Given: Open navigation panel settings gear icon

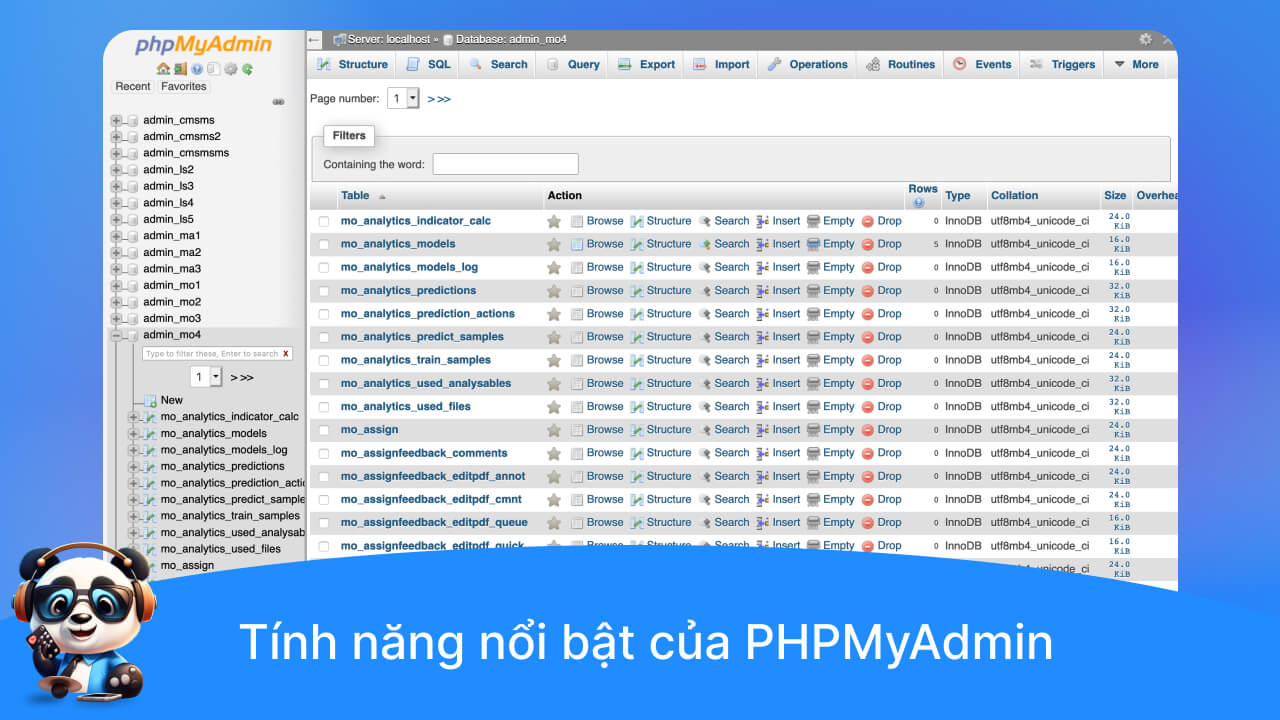Looking at the screenshot, I should coord(230,69).
